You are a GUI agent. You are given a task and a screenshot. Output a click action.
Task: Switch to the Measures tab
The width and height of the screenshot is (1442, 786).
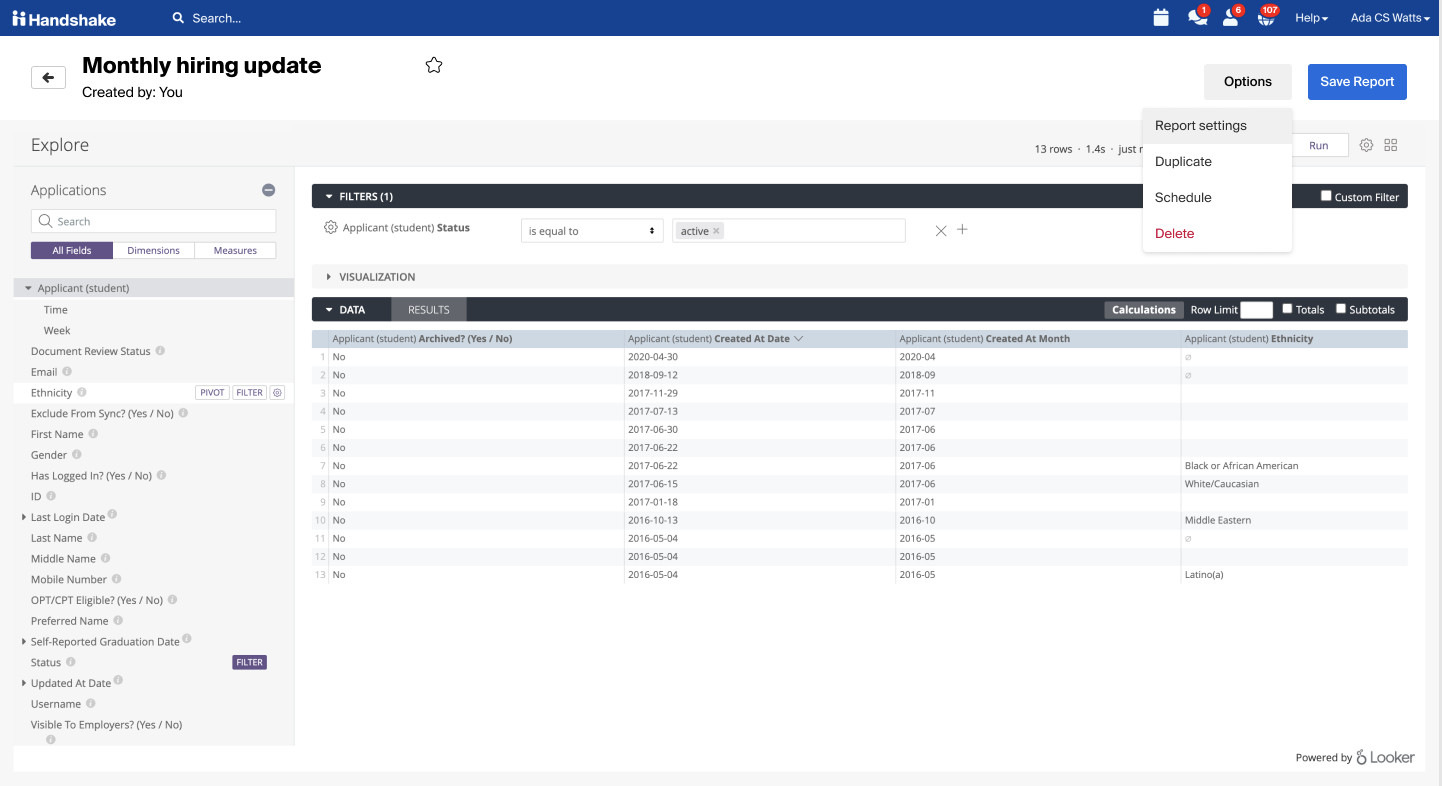[x=235, y=251]
